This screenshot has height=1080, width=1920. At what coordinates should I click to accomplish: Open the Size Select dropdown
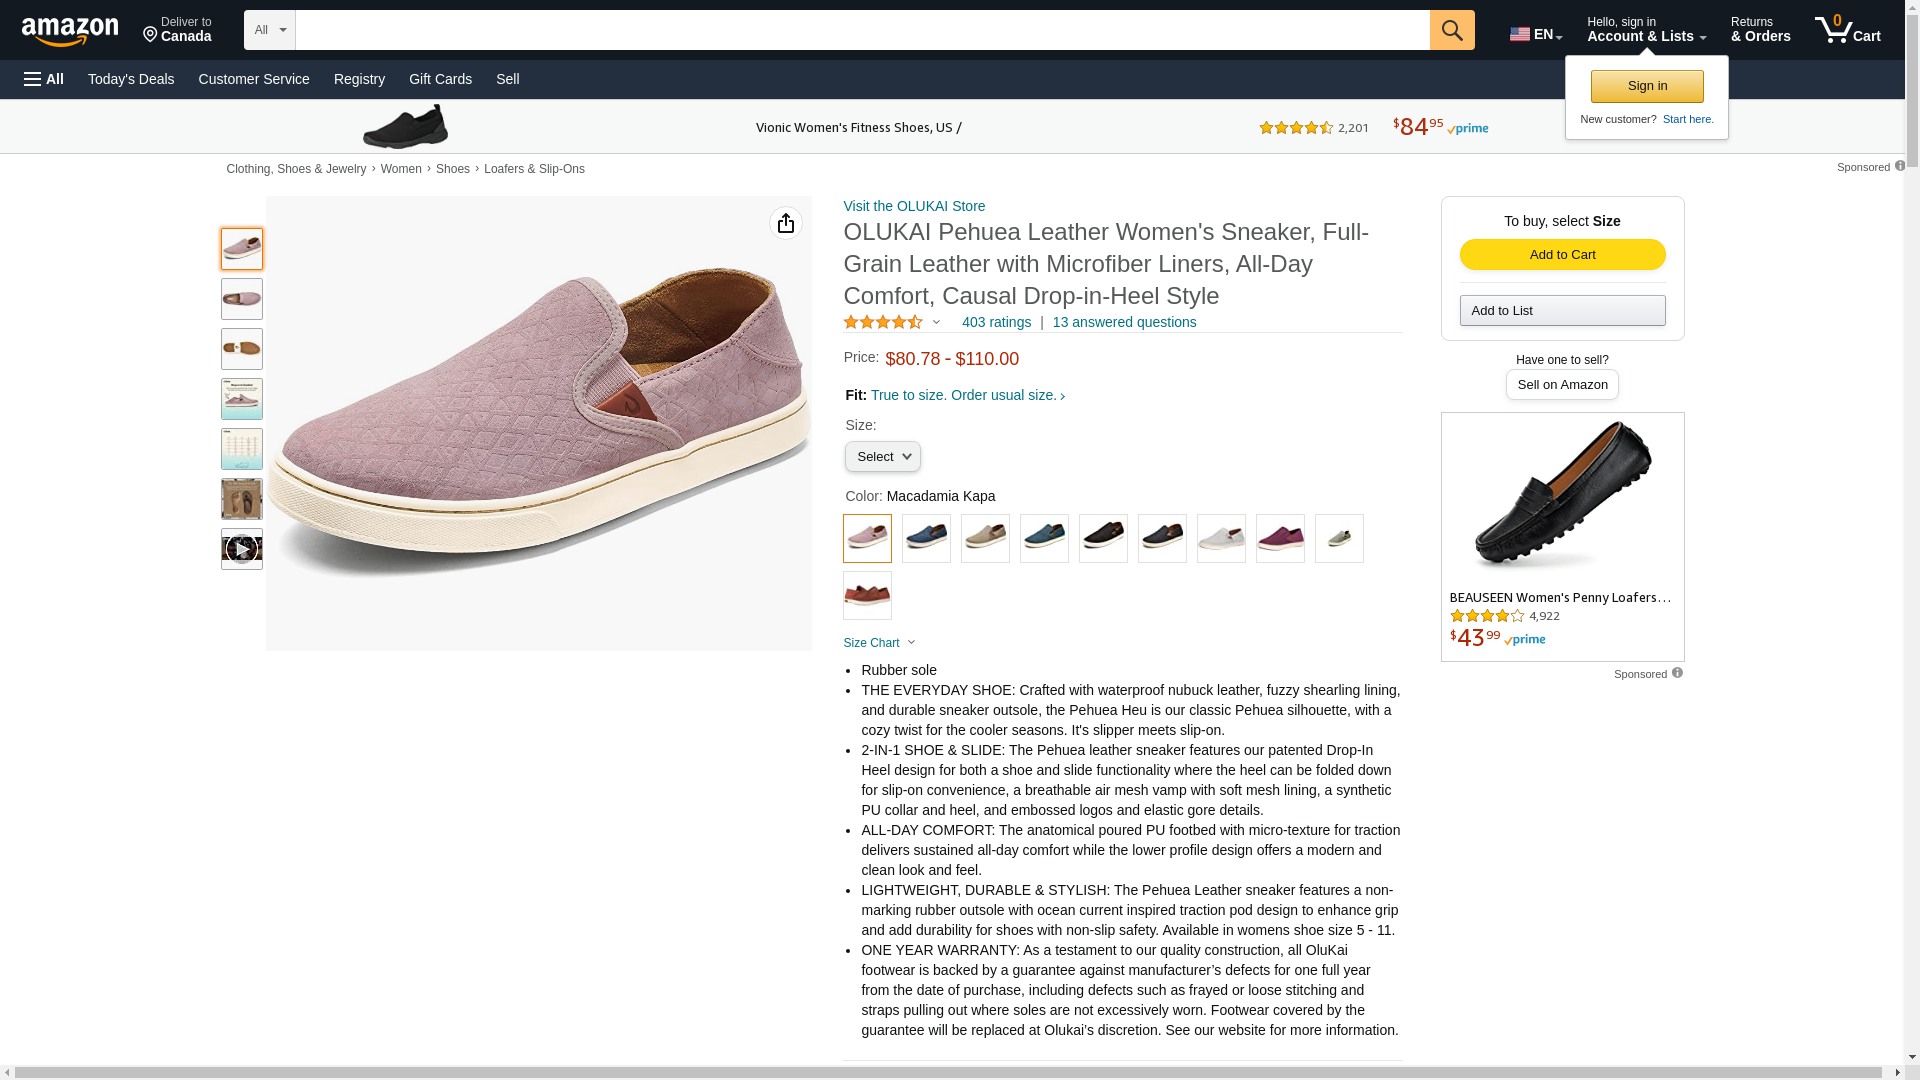[882, 457]
